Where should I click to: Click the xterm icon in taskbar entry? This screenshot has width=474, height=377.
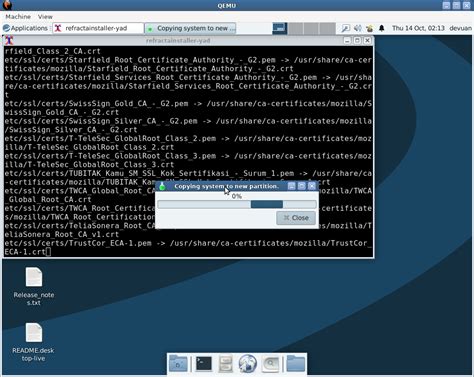click(x=58, y=28)
